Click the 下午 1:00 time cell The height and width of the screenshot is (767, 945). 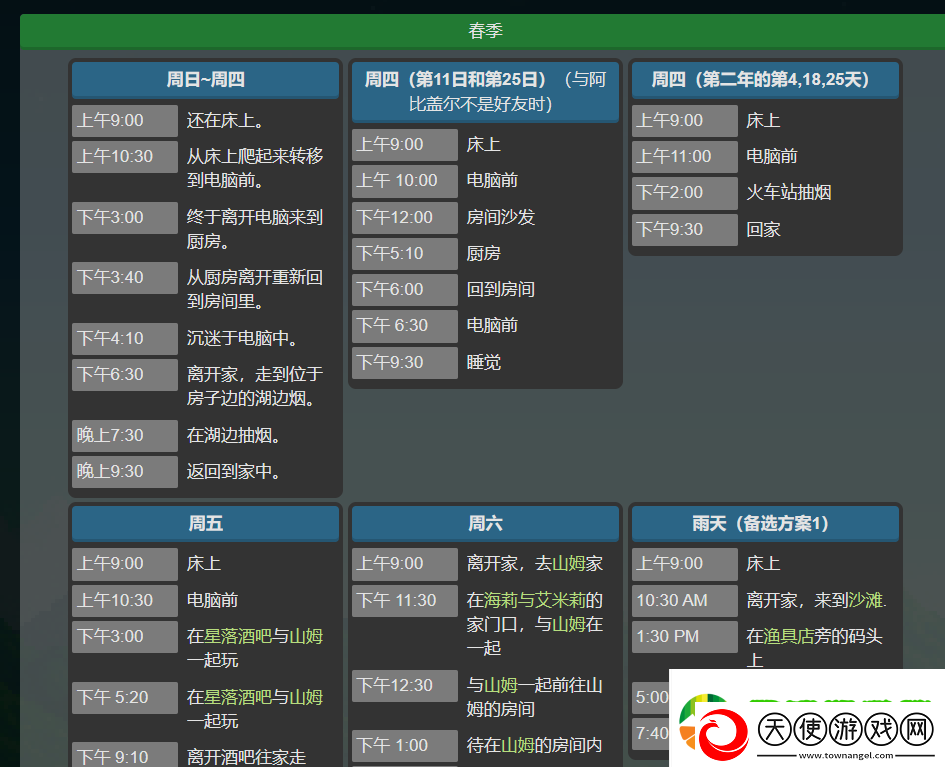pyautogui.click(x=404, y=746)
